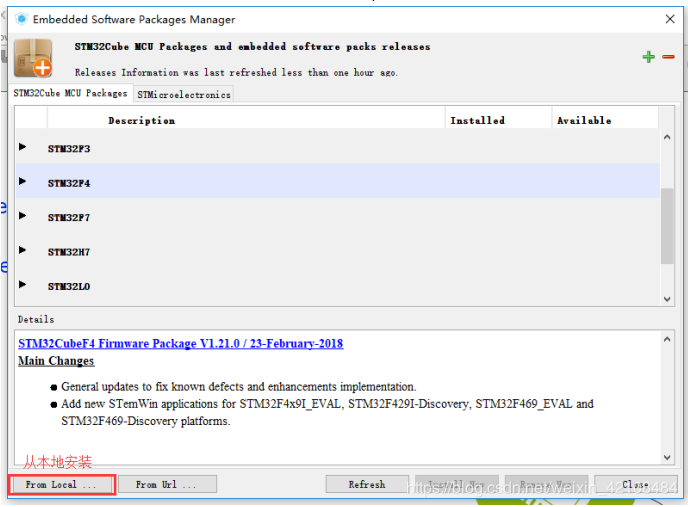
Task: Click the Main Changes heading
Action: pos(56,361)
